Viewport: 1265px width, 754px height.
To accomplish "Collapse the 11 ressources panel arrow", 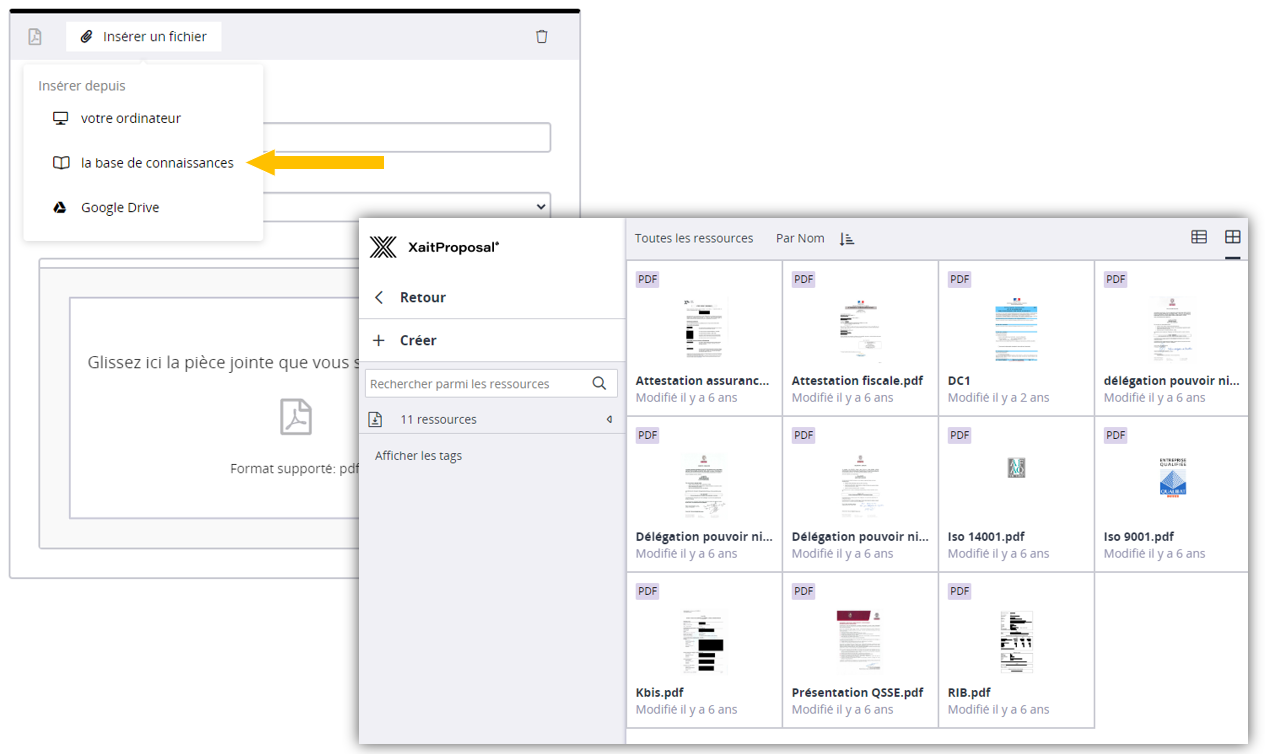I will pyautogui.click(x=609, y=419).
